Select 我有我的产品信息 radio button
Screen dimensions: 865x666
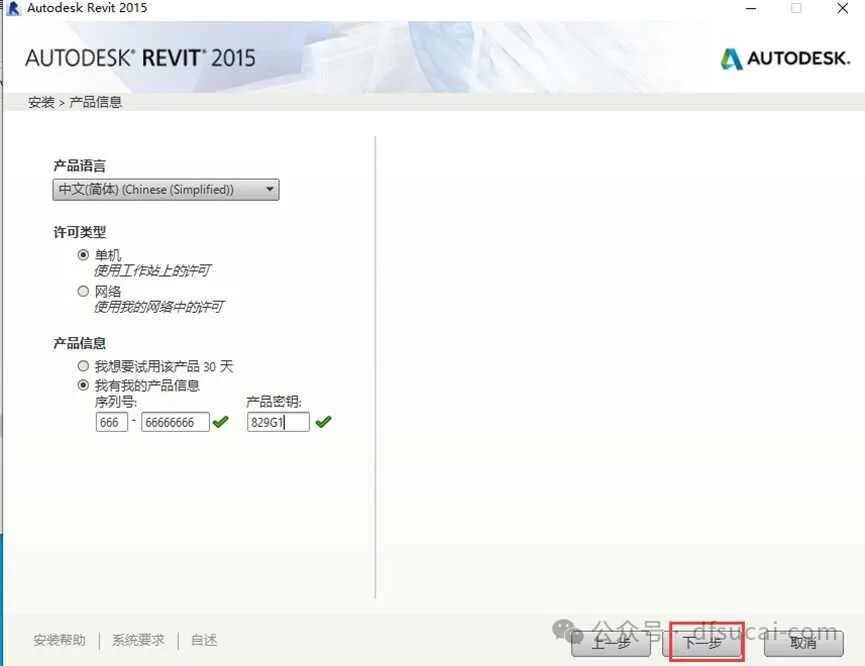point(83,385)
